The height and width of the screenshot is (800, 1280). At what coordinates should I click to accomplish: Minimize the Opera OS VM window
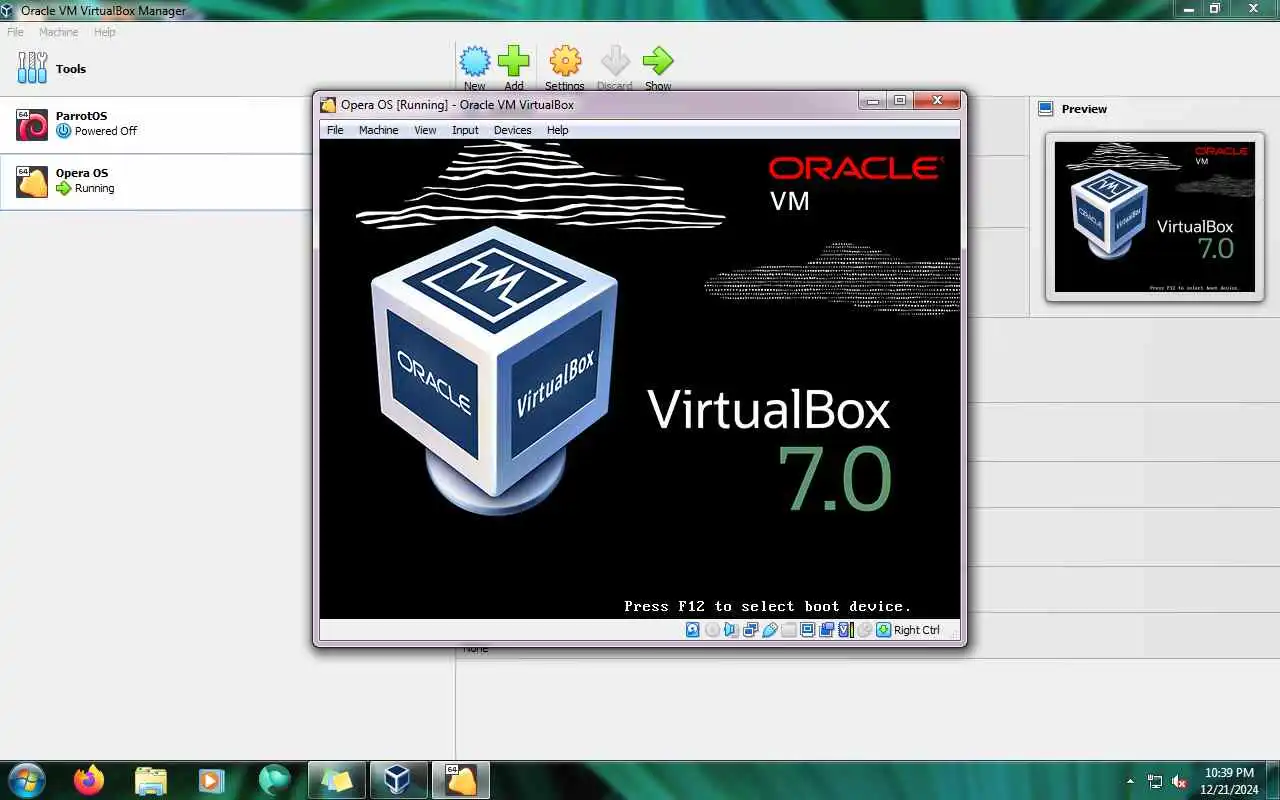873,100
